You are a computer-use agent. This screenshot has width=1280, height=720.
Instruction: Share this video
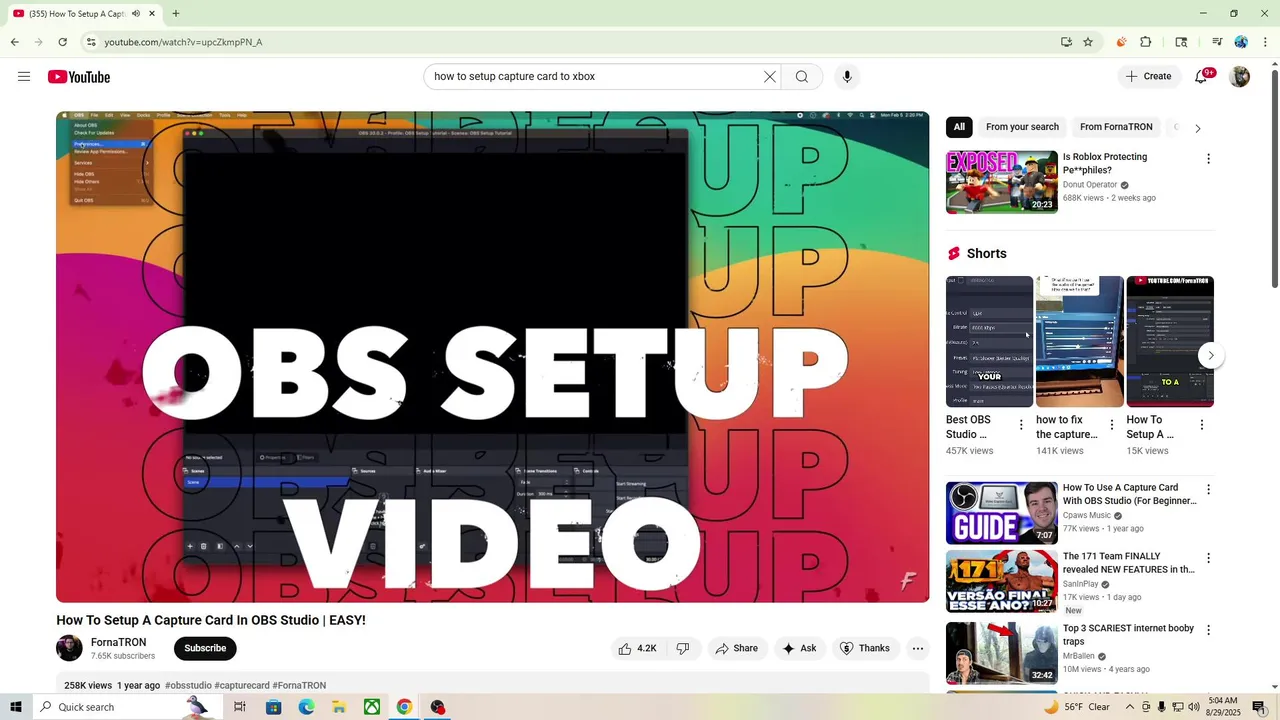pyautogui.click(x=738, y=648)
